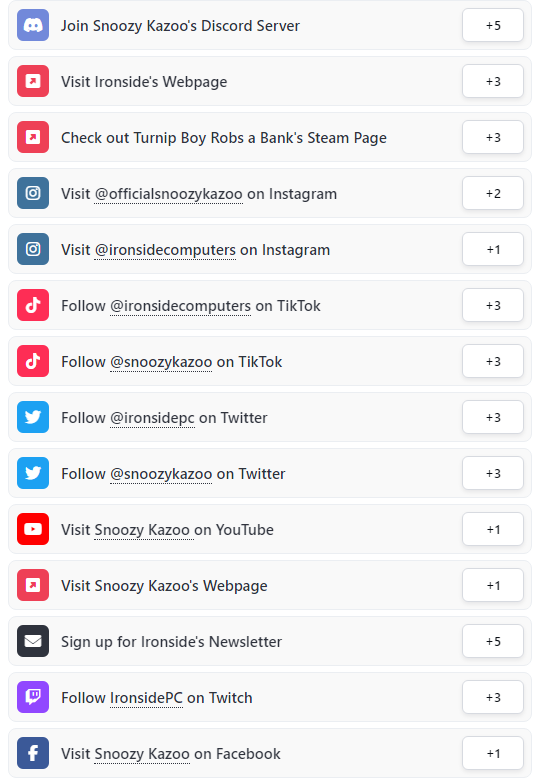
Task: Click the Discord icon for Snoozy Kazoo's server
Action: tap(33, 25)
